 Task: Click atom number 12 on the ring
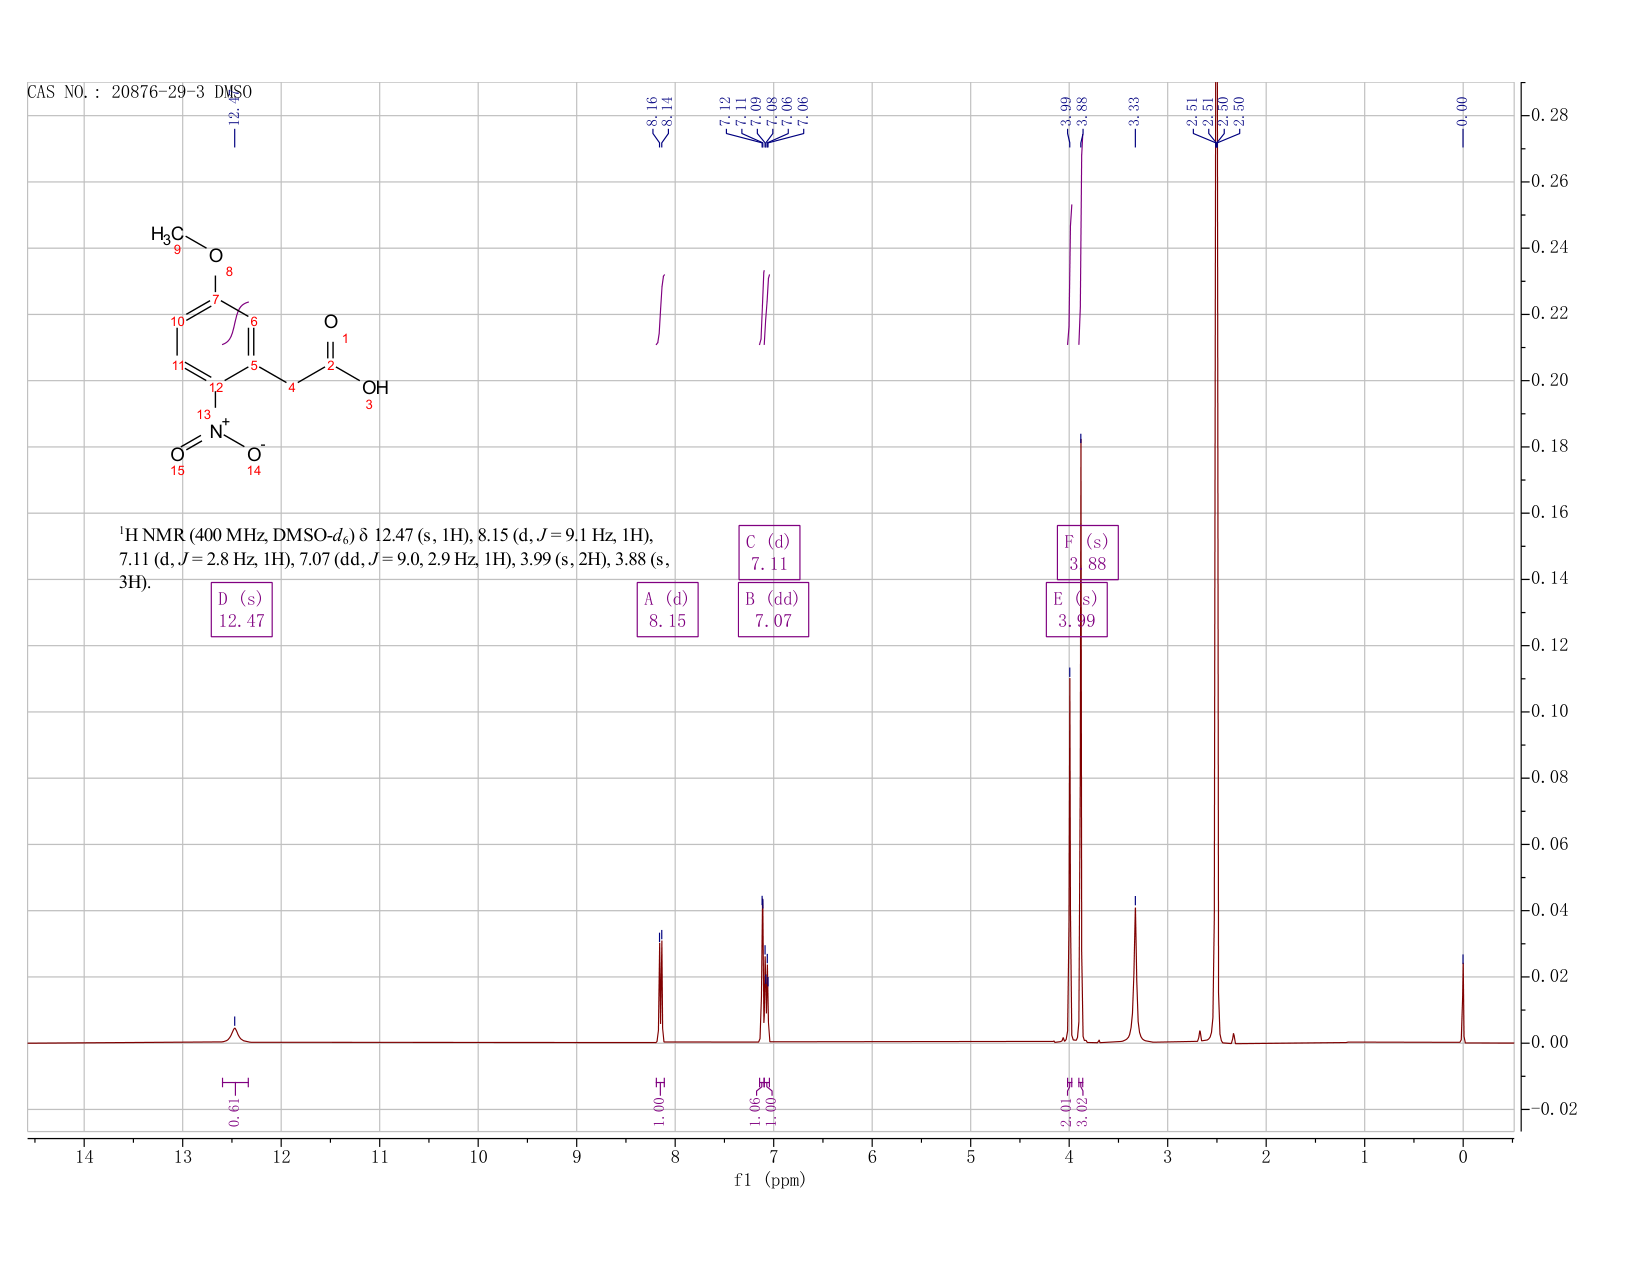[x=216, y=388]
